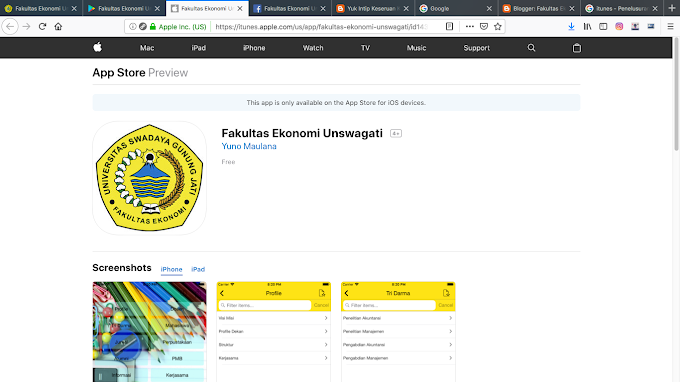This screenshot has width=680, height=382.
Task: Open the downloads arrow icon
Action: click(572, 26)
